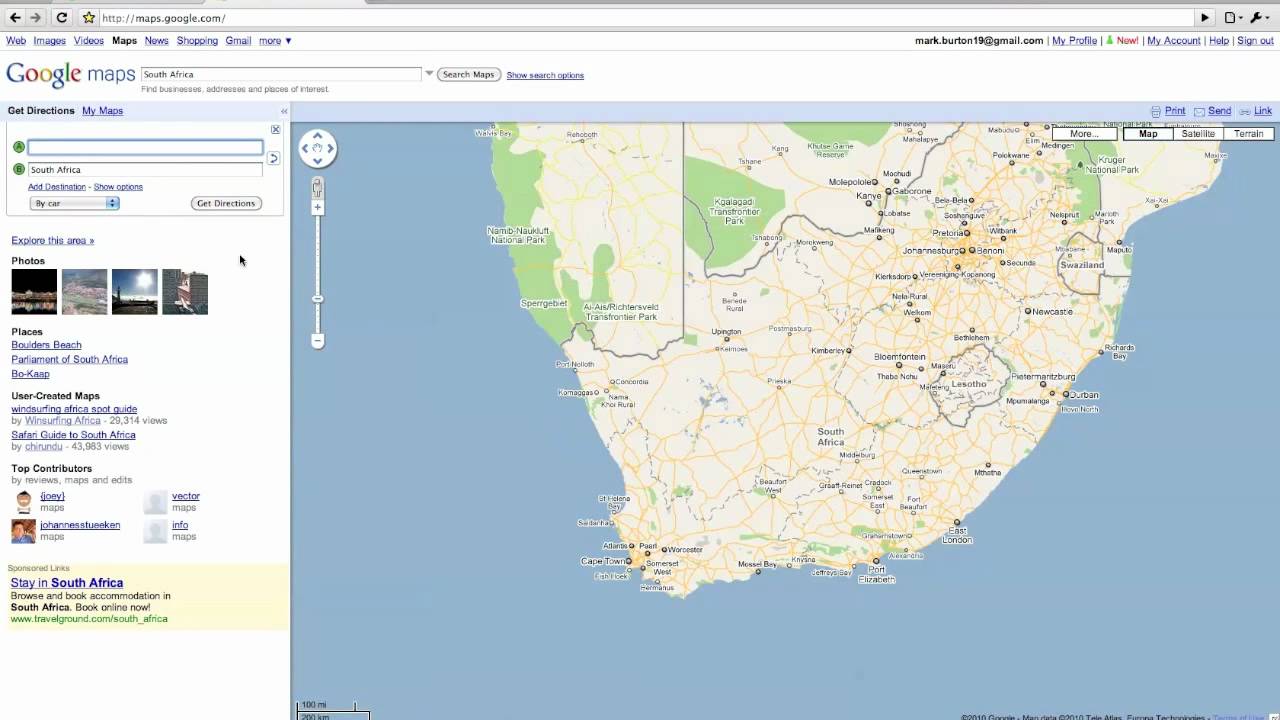Screen dimensions: 1280x720
Task: Select the Get Directions tab
Action: click(41, 111)
